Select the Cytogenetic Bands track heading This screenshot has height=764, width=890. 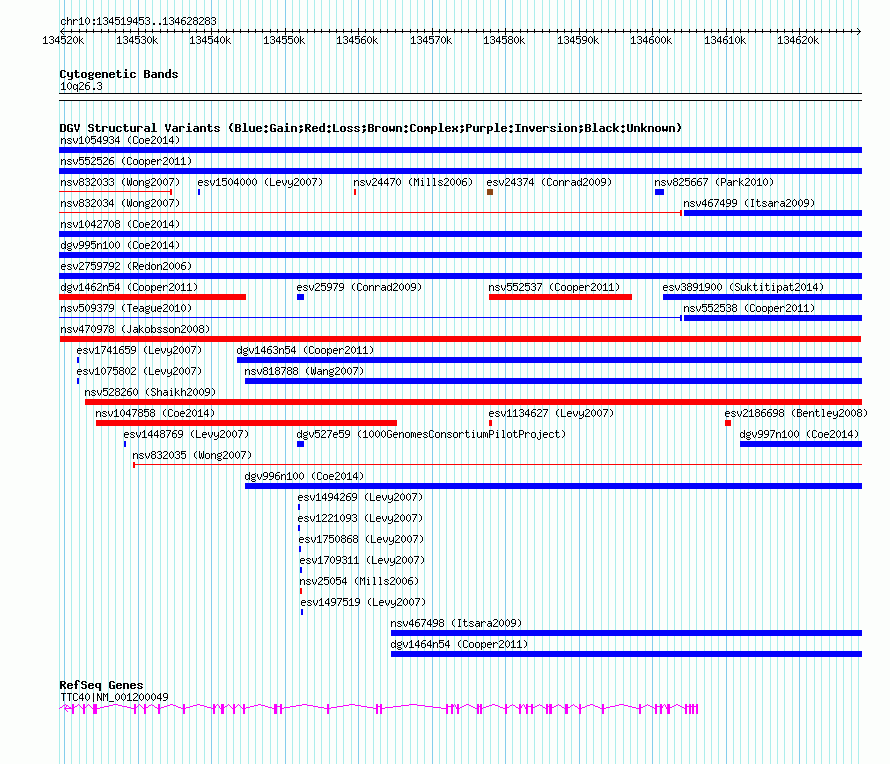tap(119, 74)
